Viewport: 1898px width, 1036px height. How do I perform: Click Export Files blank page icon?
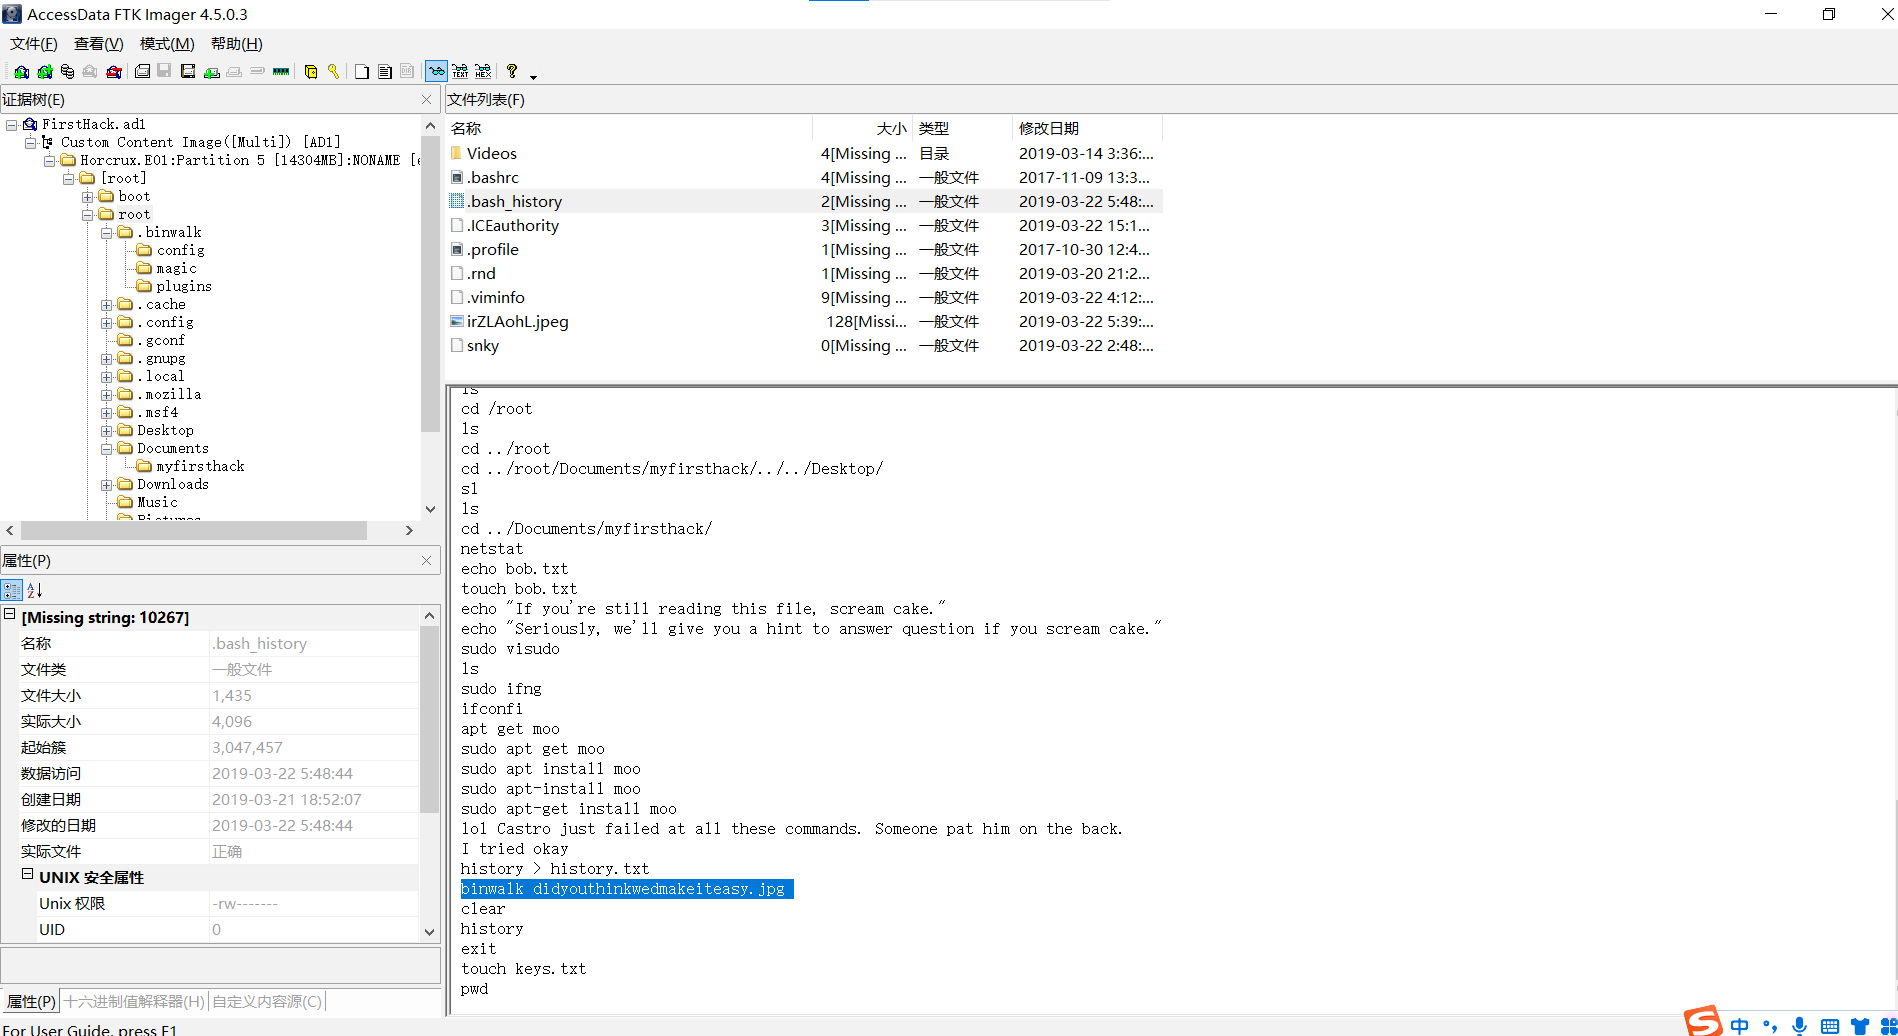pos(362,71)
